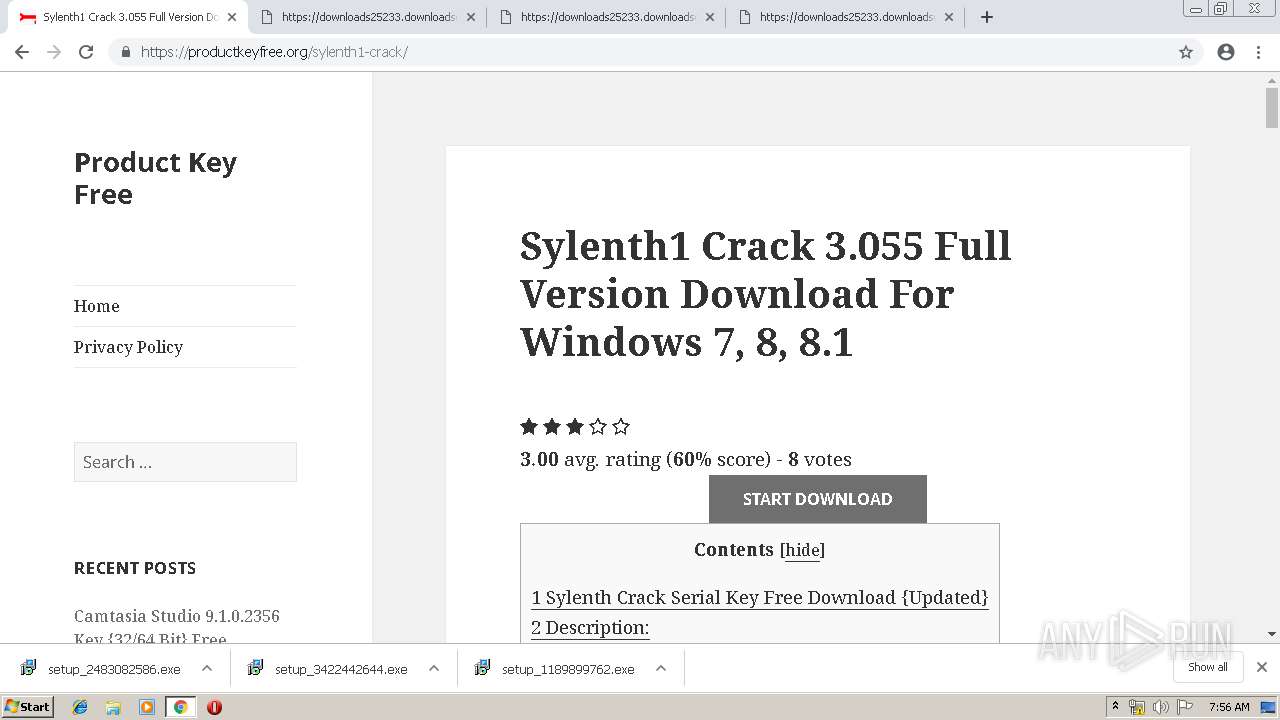
Task: Open the red Opera icon in the taskbar
Action: [x=214, y=707]
